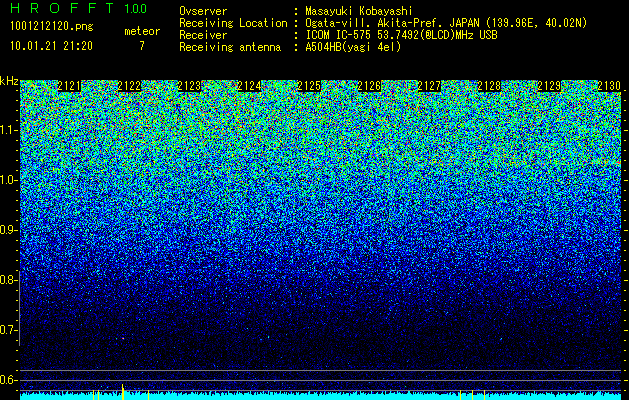Click the kHz axis unit label
This screenshot has height=400, width=629.
(9, 82)
